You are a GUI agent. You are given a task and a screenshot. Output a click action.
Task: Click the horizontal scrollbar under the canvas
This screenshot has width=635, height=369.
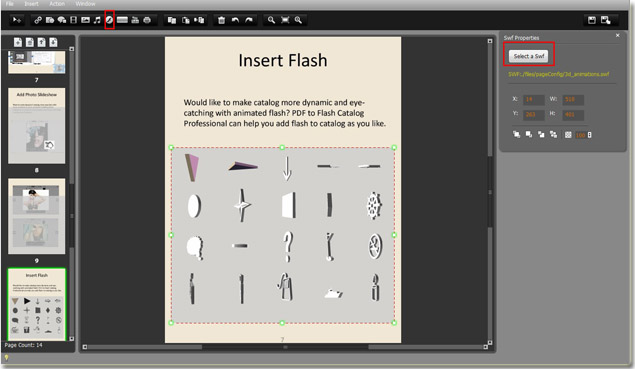pos(285,347)
